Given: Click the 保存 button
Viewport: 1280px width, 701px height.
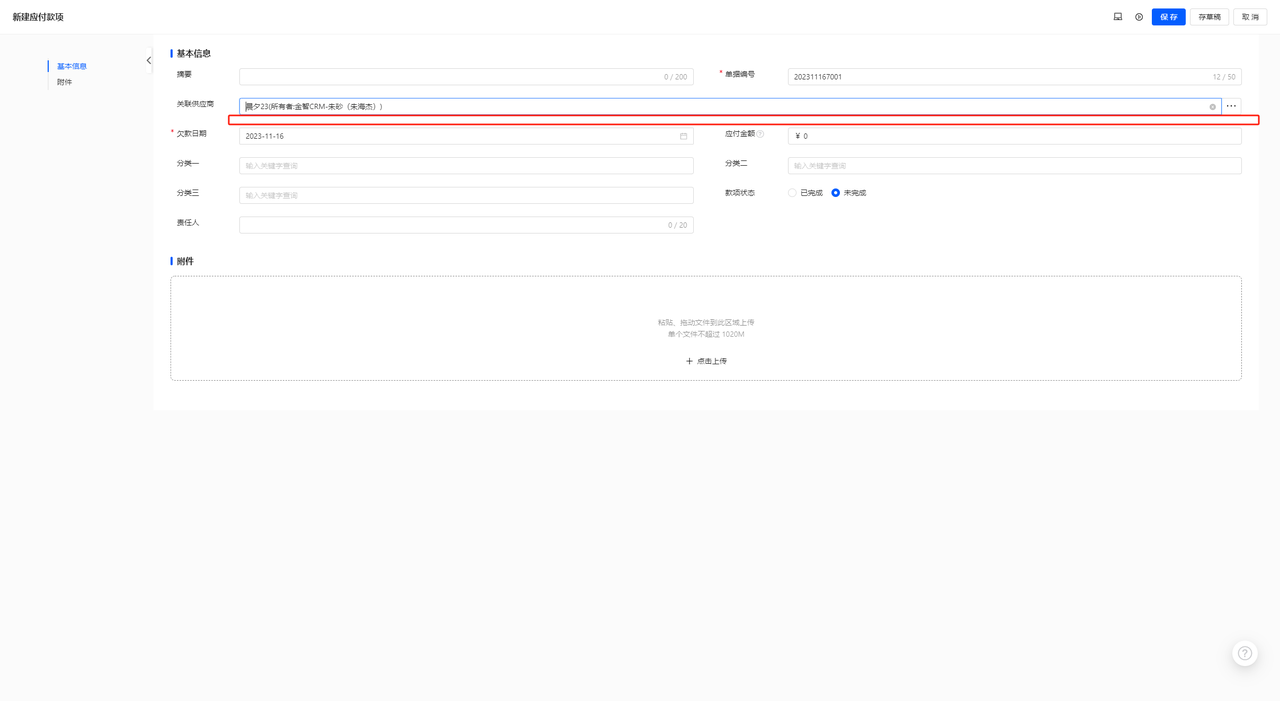Looking at the screenshot, I should [1168, 17].
